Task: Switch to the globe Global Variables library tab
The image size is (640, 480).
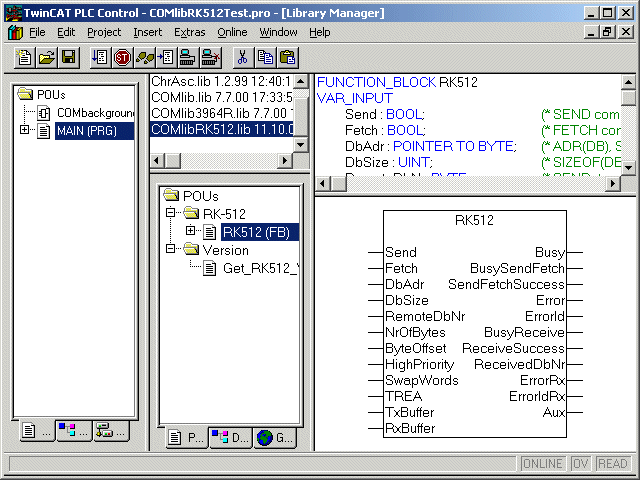Action: click(275, 437)
